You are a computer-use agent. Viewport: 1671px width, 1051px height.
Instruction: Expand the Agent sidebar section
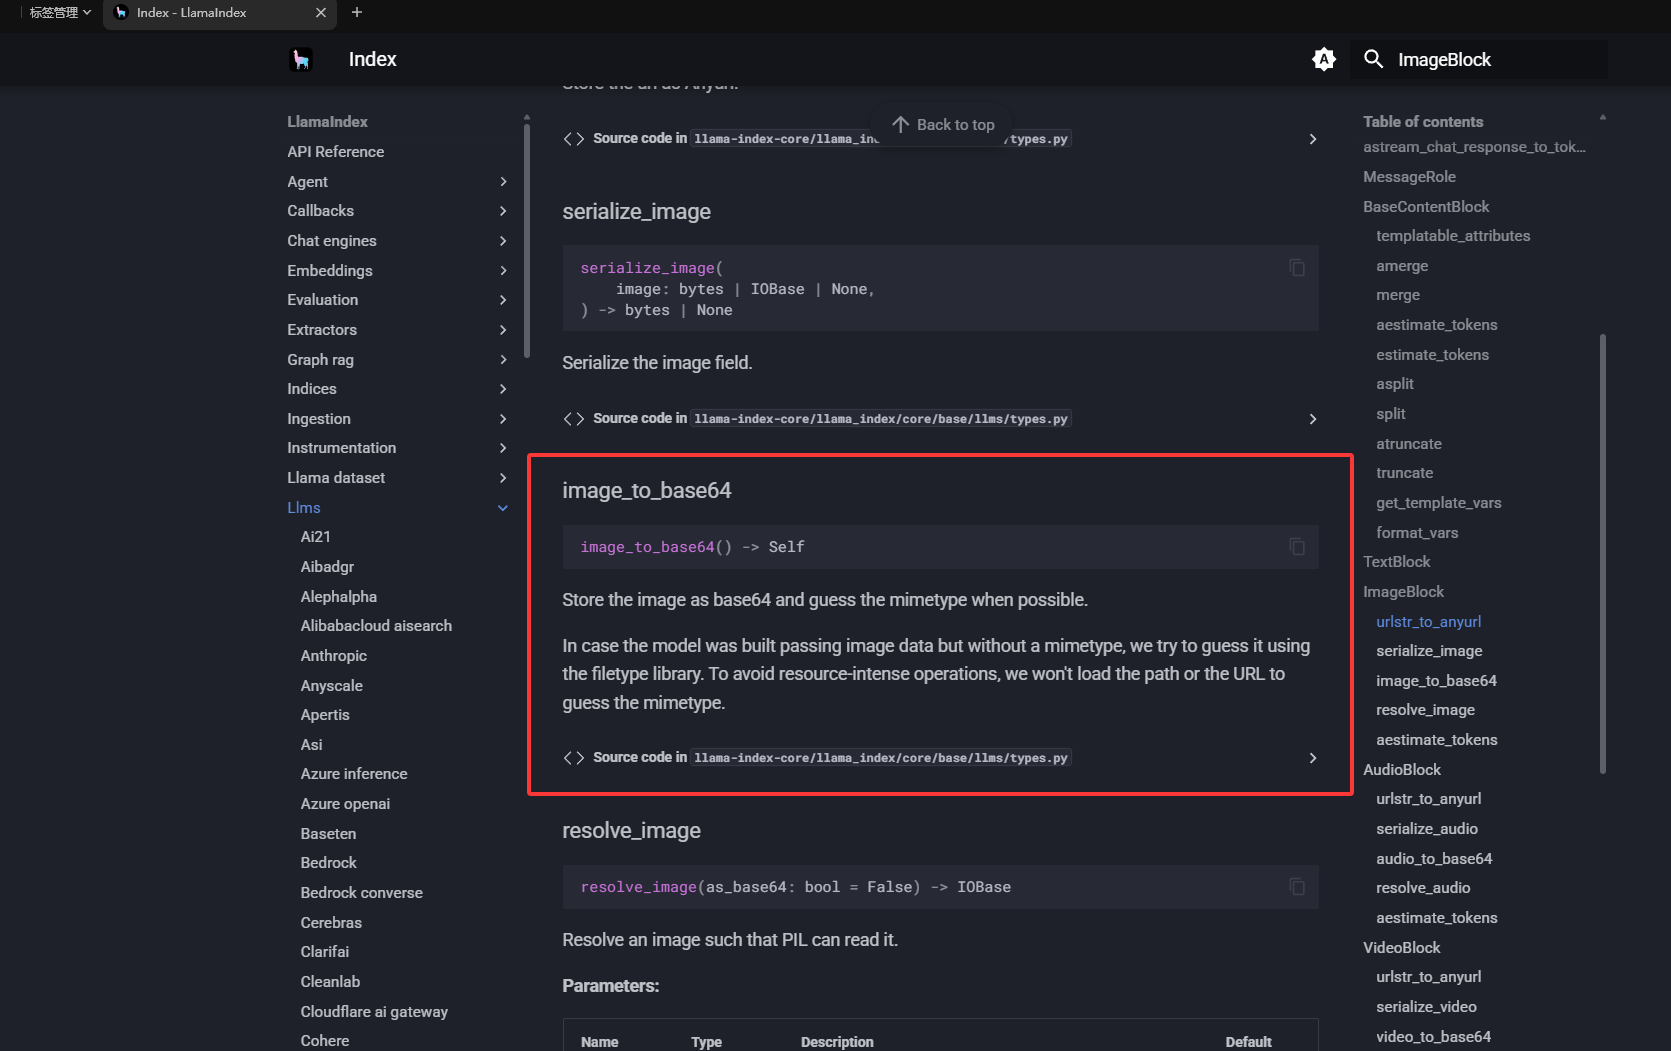[503, 182]
